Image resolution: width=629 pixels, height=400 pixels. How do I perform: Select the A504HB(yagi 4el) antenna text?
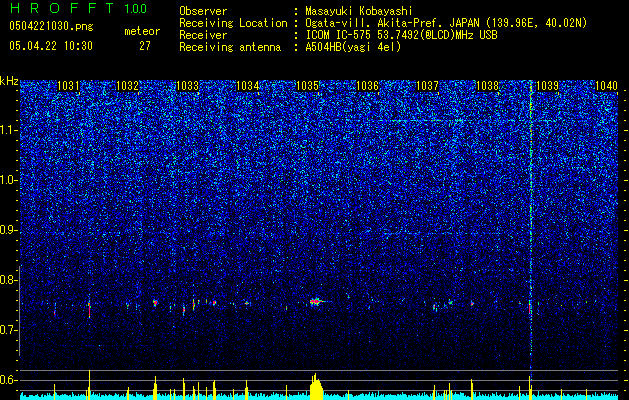pos(353,47)
